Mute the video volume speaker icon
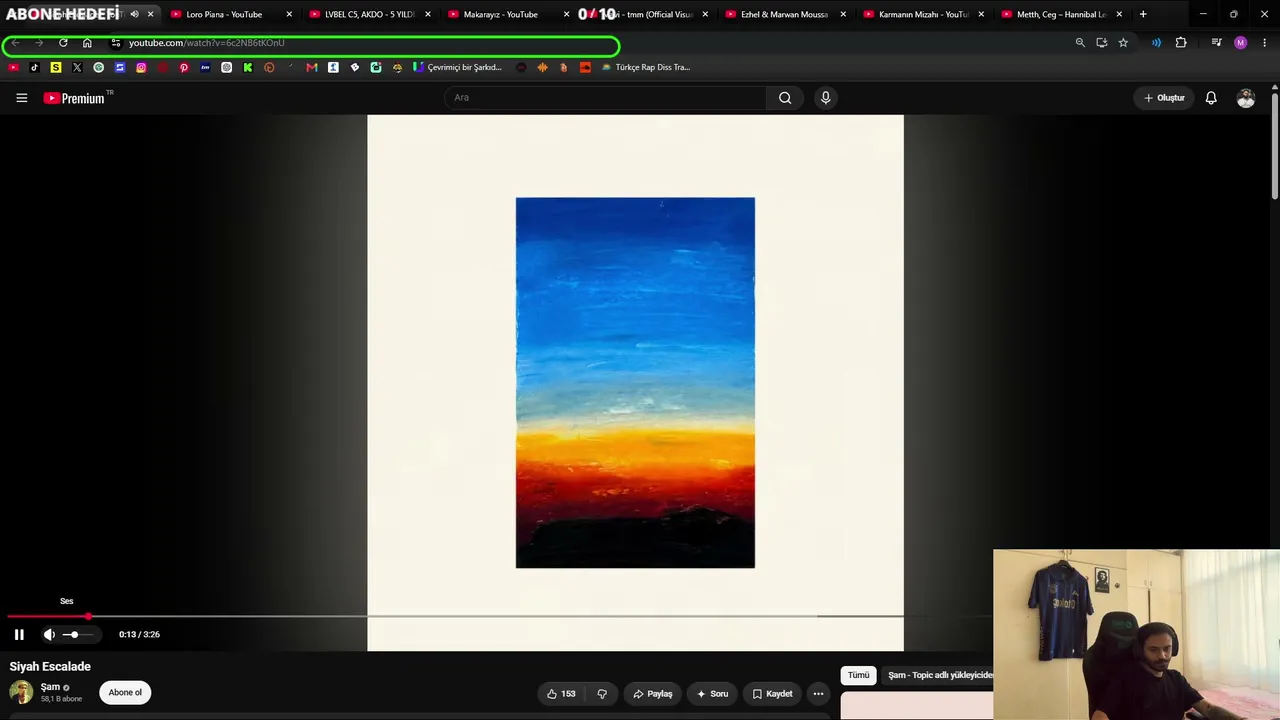1280x720 pixels. [49, 634]
